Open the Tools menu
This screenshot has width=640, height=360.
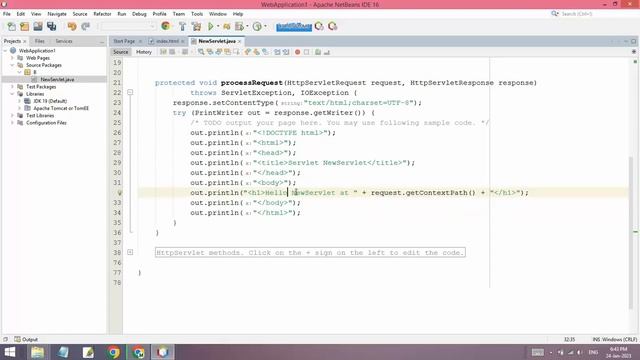[x=197, y=14]
